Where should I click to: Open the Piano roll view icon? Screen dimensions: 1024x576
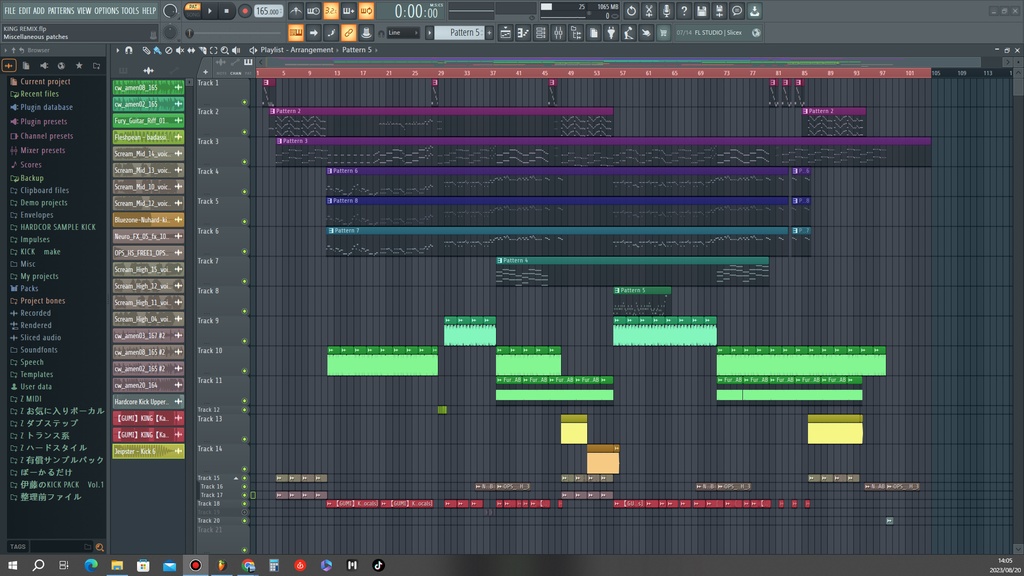click(x=523, y=33)
